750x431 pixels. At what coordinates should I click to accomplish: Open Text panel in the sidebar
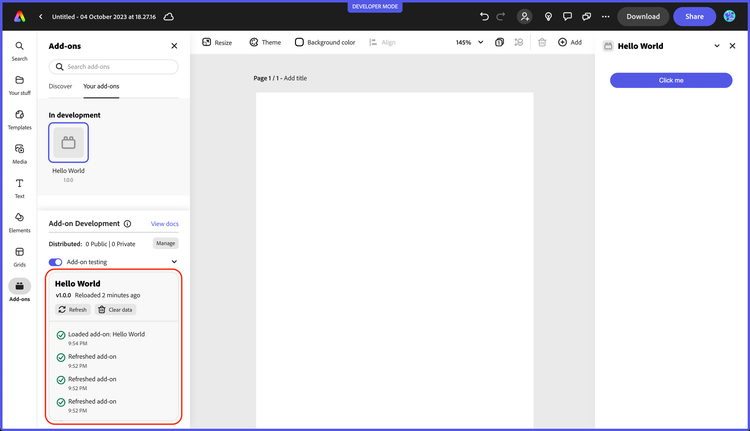pos(20,189)
